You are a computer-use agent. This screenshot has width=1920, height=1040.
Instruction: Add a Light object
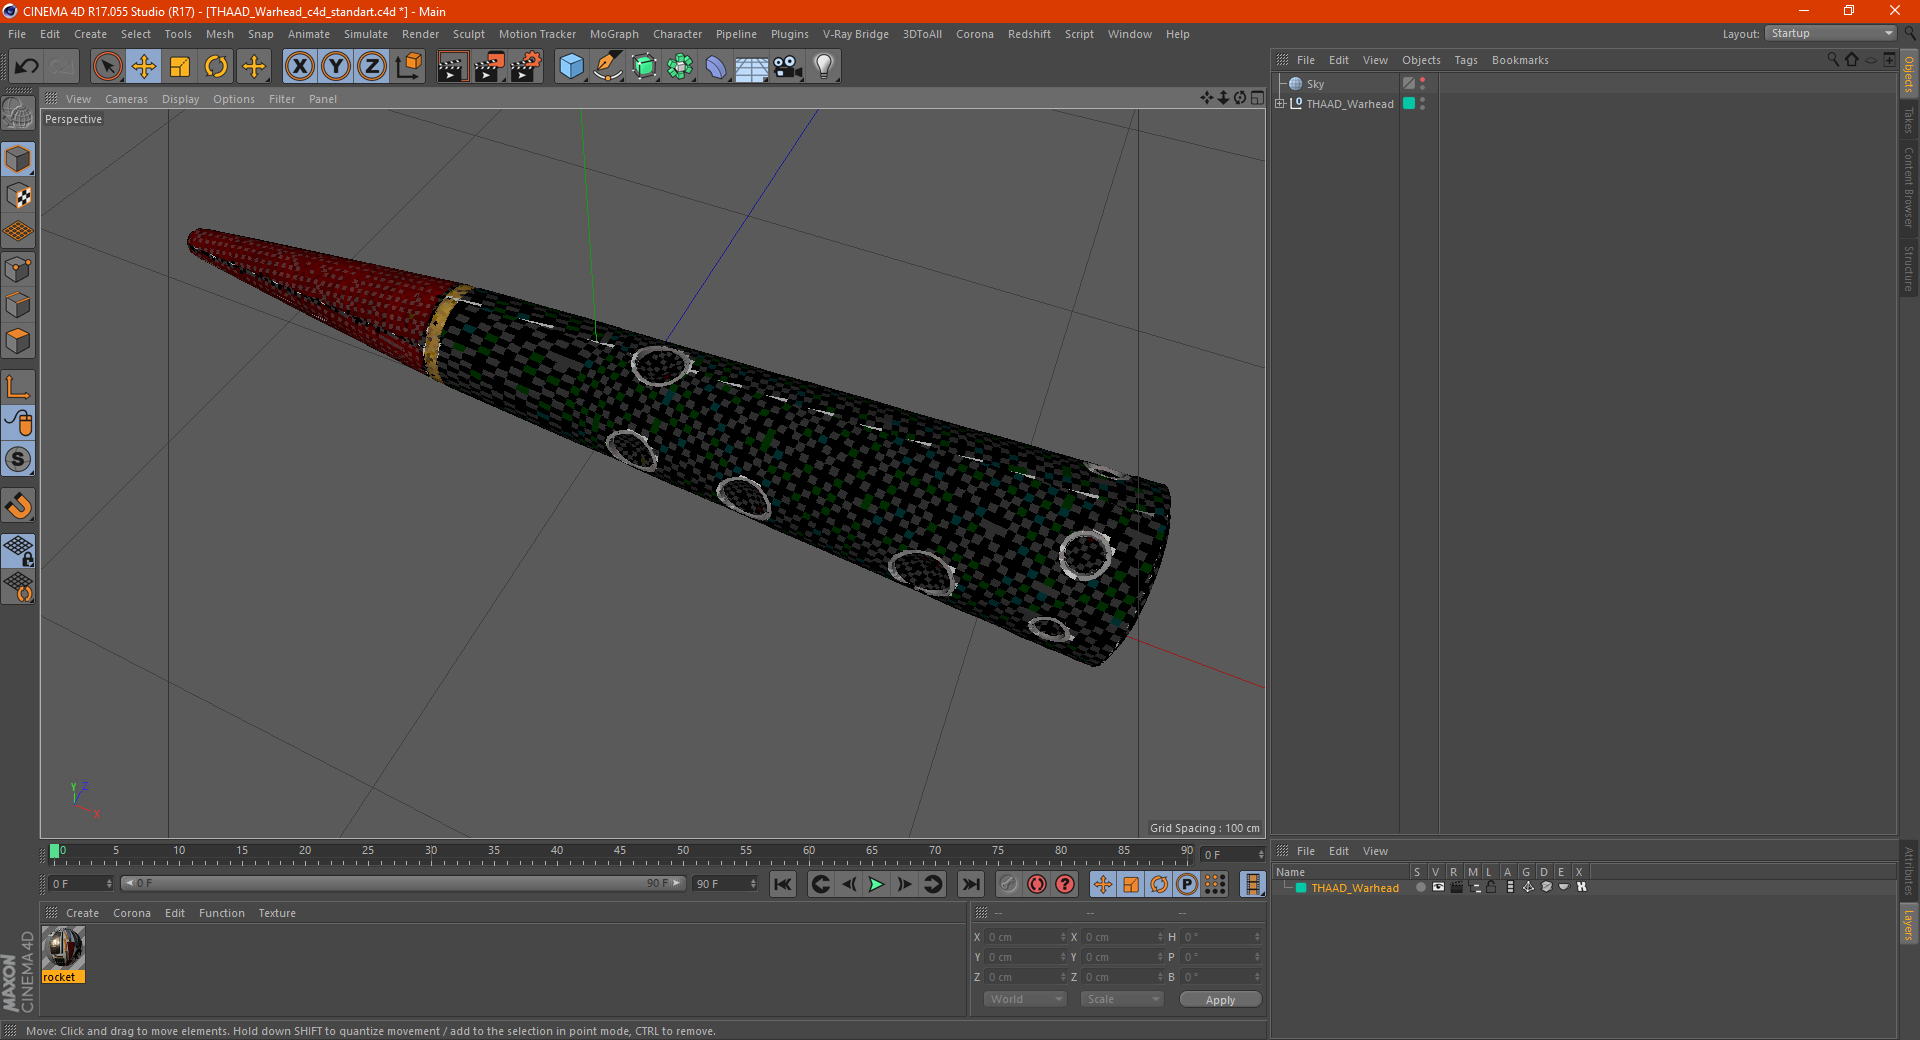pyautogui.click(x=824, y=67)
